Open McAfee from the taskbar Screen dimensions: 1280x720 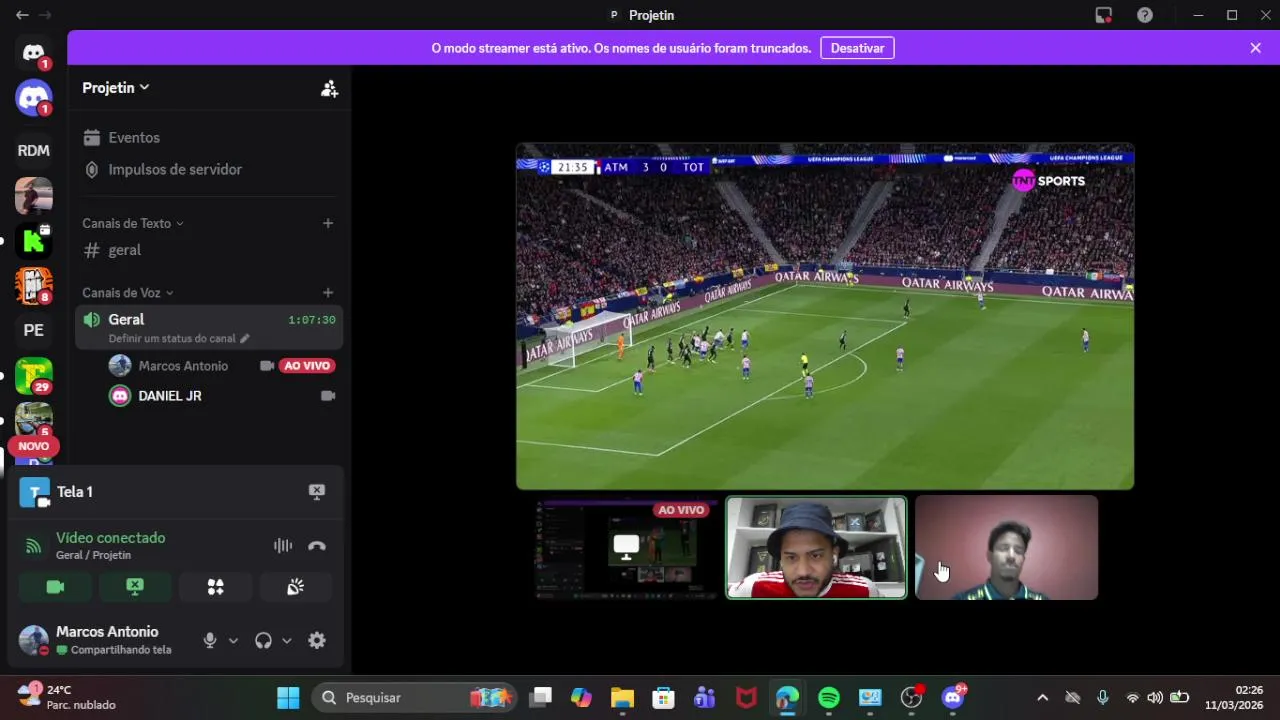pyautogui.click(x=746, y=698)
